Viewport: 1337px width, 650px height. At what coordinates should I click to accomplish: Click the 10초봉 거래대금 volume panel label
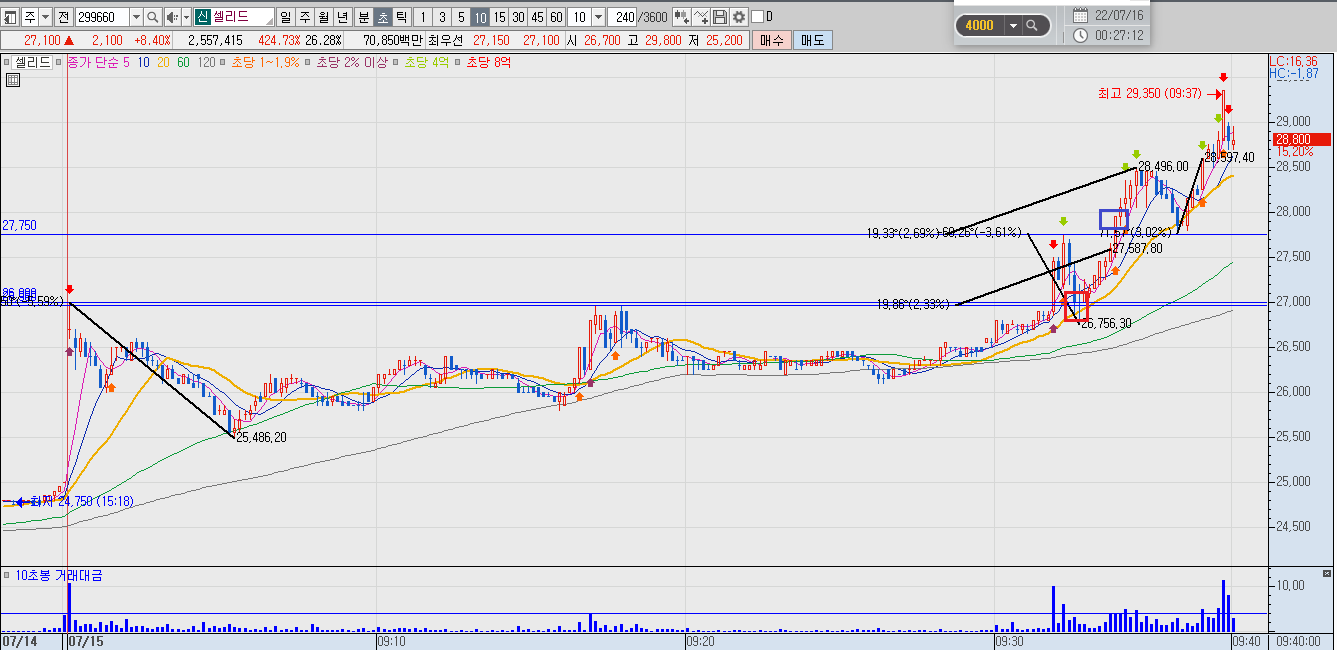click(58, 575)
